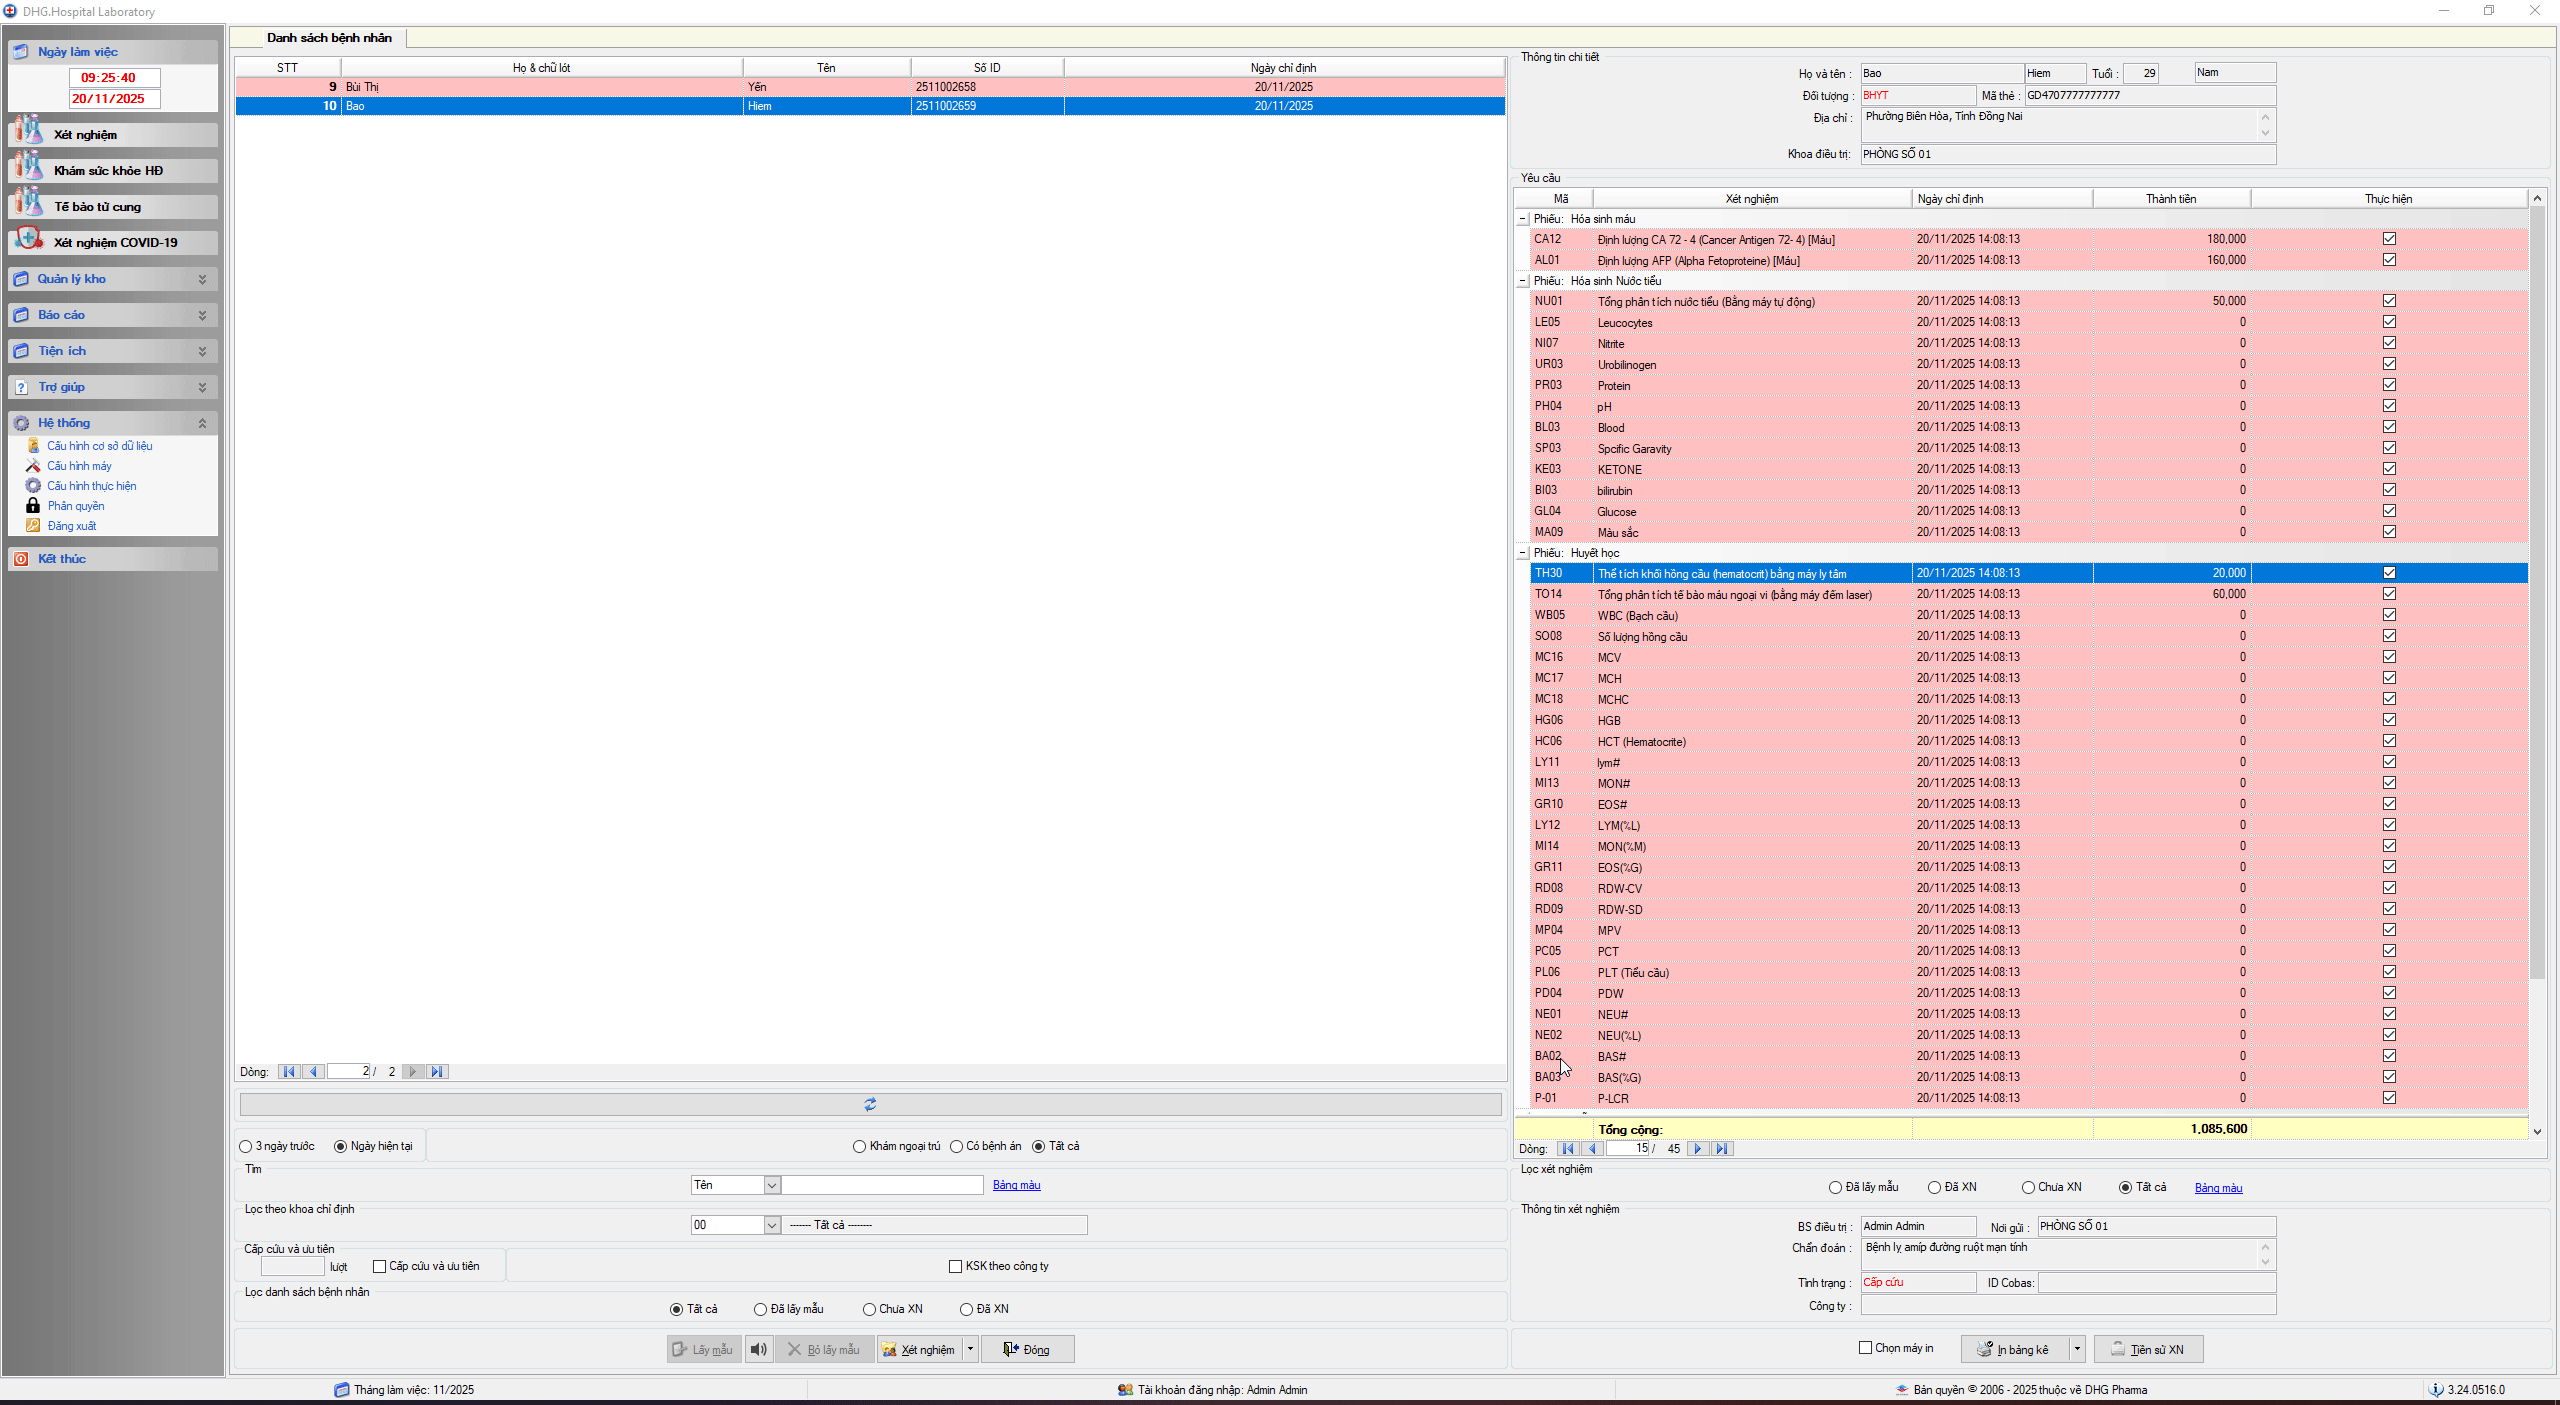Screen dimensions: 2560x1405
Task: Click the patient search text field
Action: (882, 1185)
